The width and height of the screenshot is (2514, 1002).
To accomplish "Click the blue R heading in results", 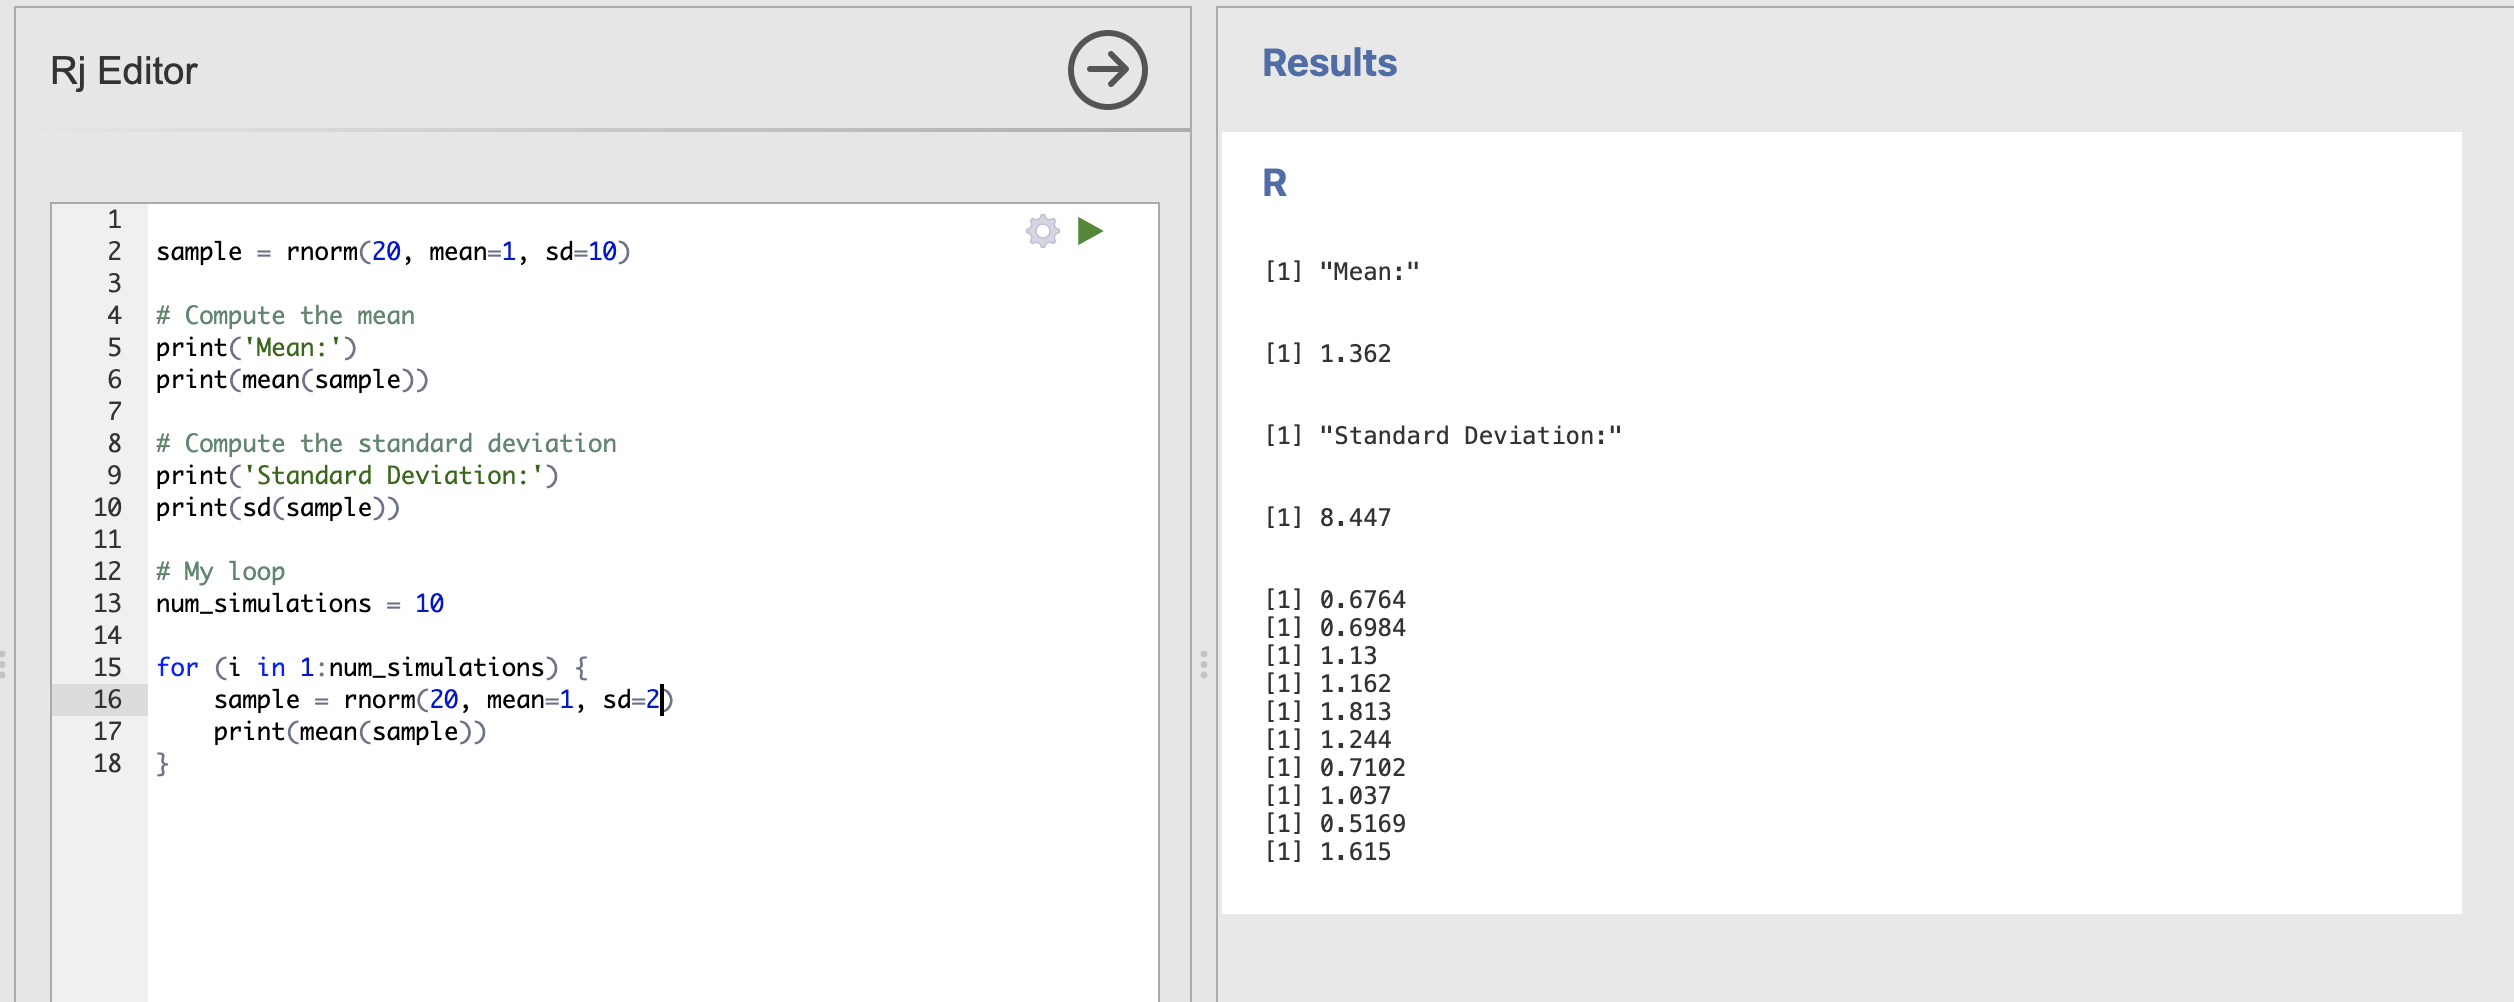I will [x=1274, y=183].
